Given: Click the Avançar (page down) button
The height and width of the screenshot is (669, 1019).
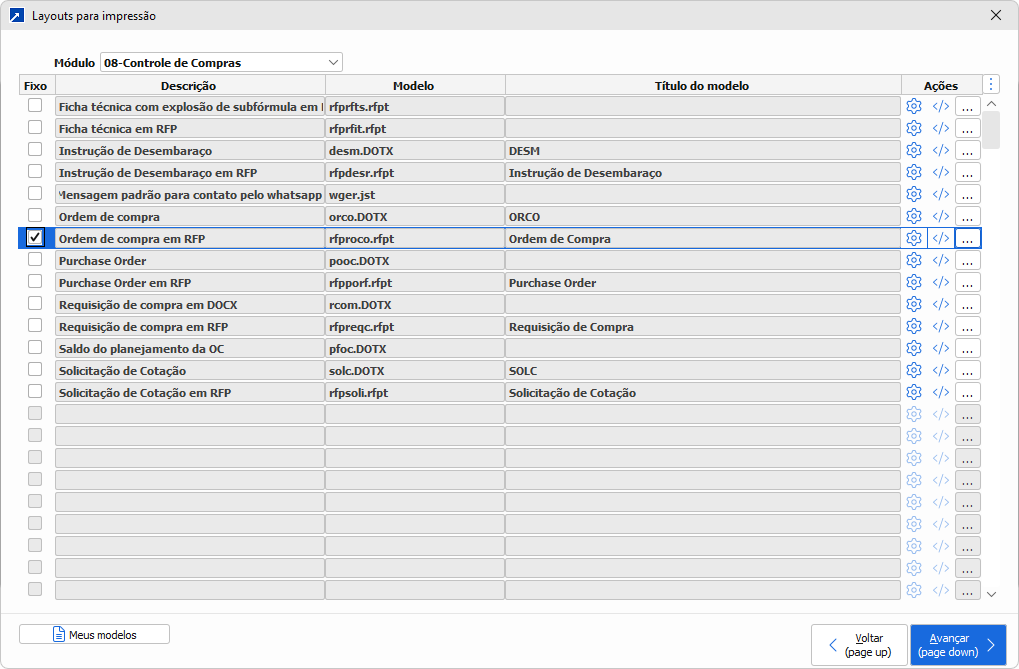Looking at the screenshot, I should [957, 645].
